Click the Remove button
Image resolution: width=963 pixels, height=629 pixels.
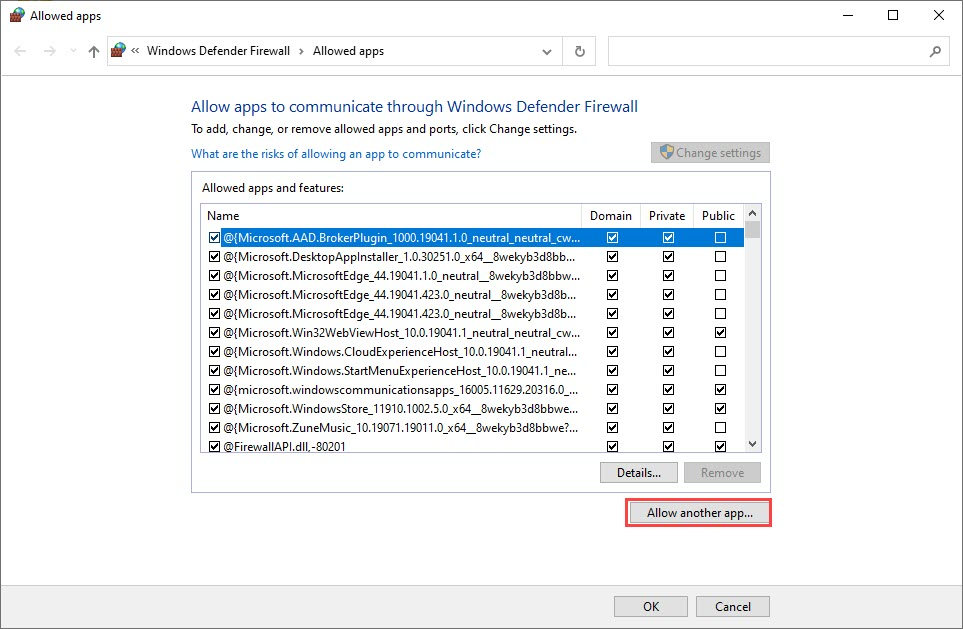[722, 472]
